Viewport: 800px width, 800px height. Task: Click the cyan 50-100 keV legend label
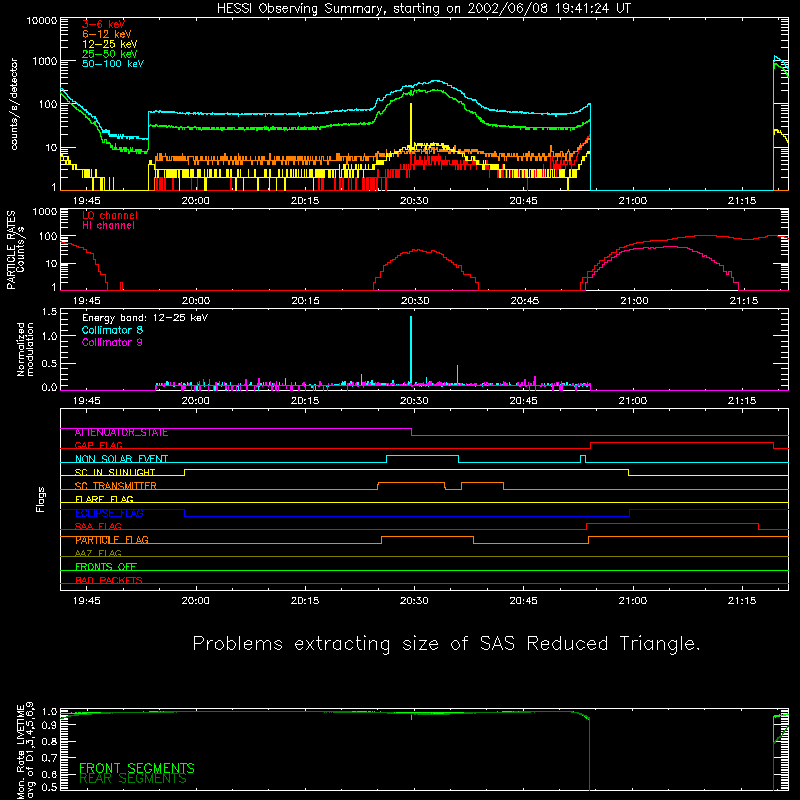tap(113, 63)
